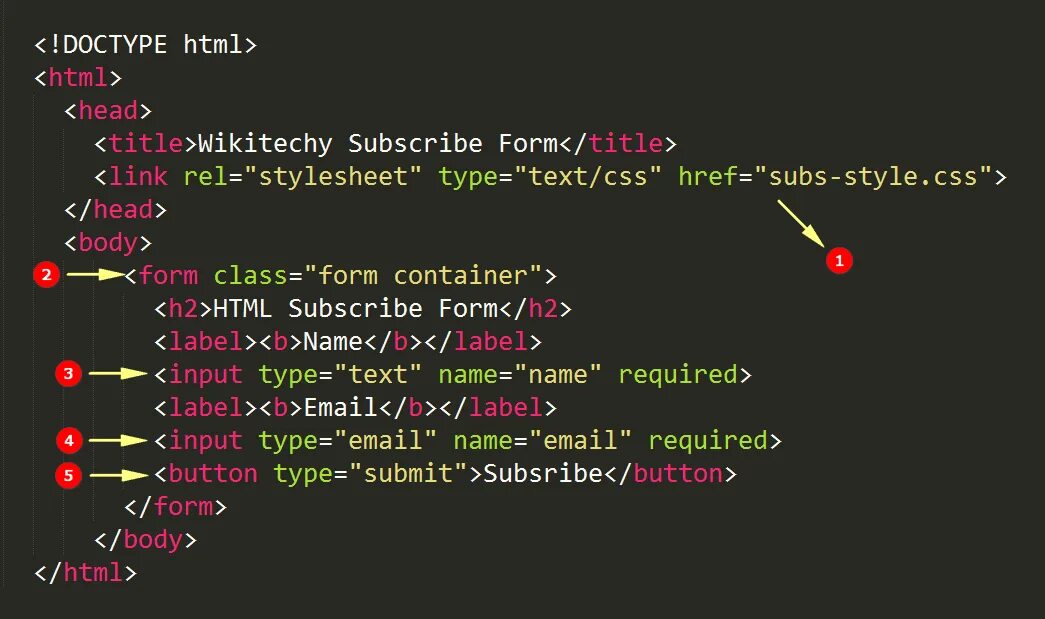Click the red circle marker numbered 5

pyautogui.click(x=68, y=475)
